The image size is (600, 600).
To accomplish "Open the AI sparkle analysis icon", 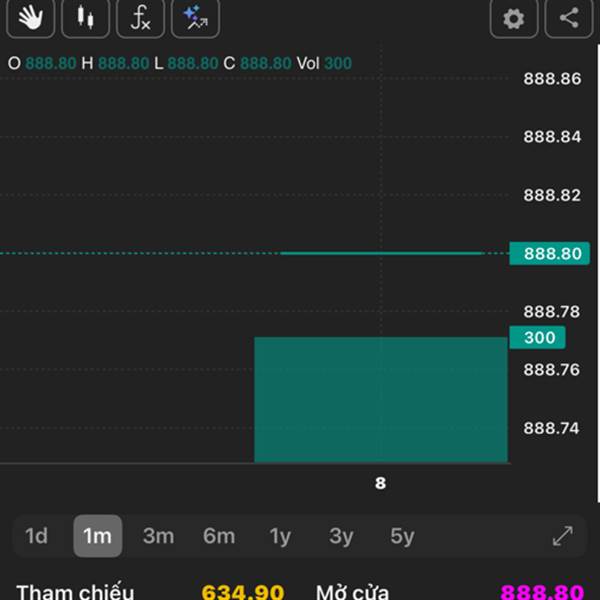I will coord(195,18).
